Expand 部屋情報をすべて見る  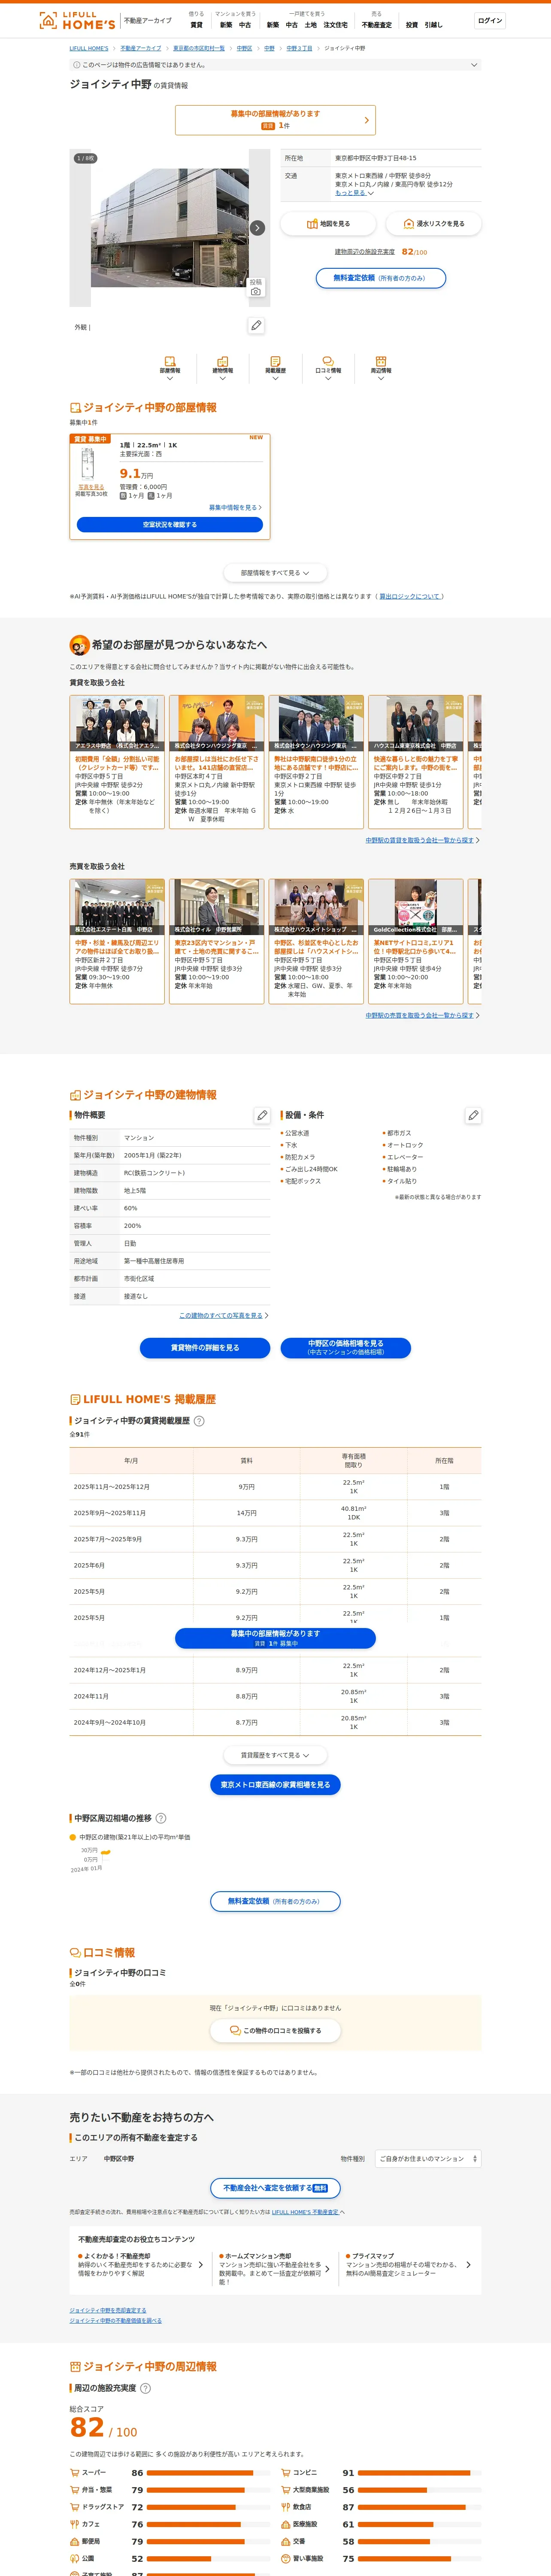[x=275, y=573]
